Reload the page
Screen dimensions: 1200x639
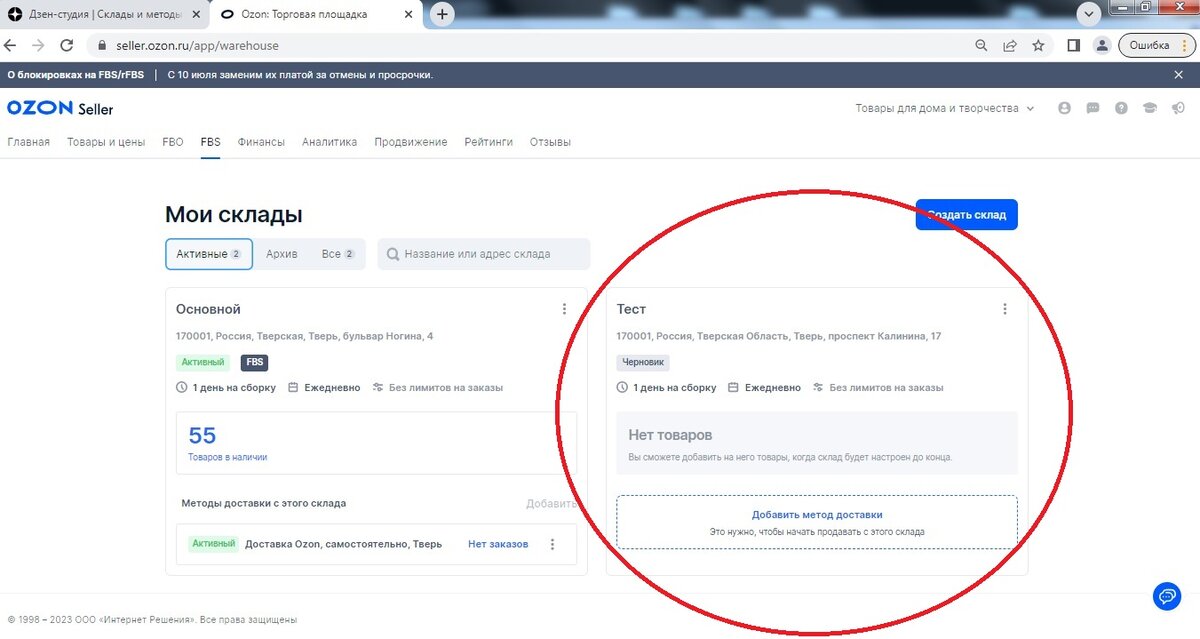tap(66, 45)
